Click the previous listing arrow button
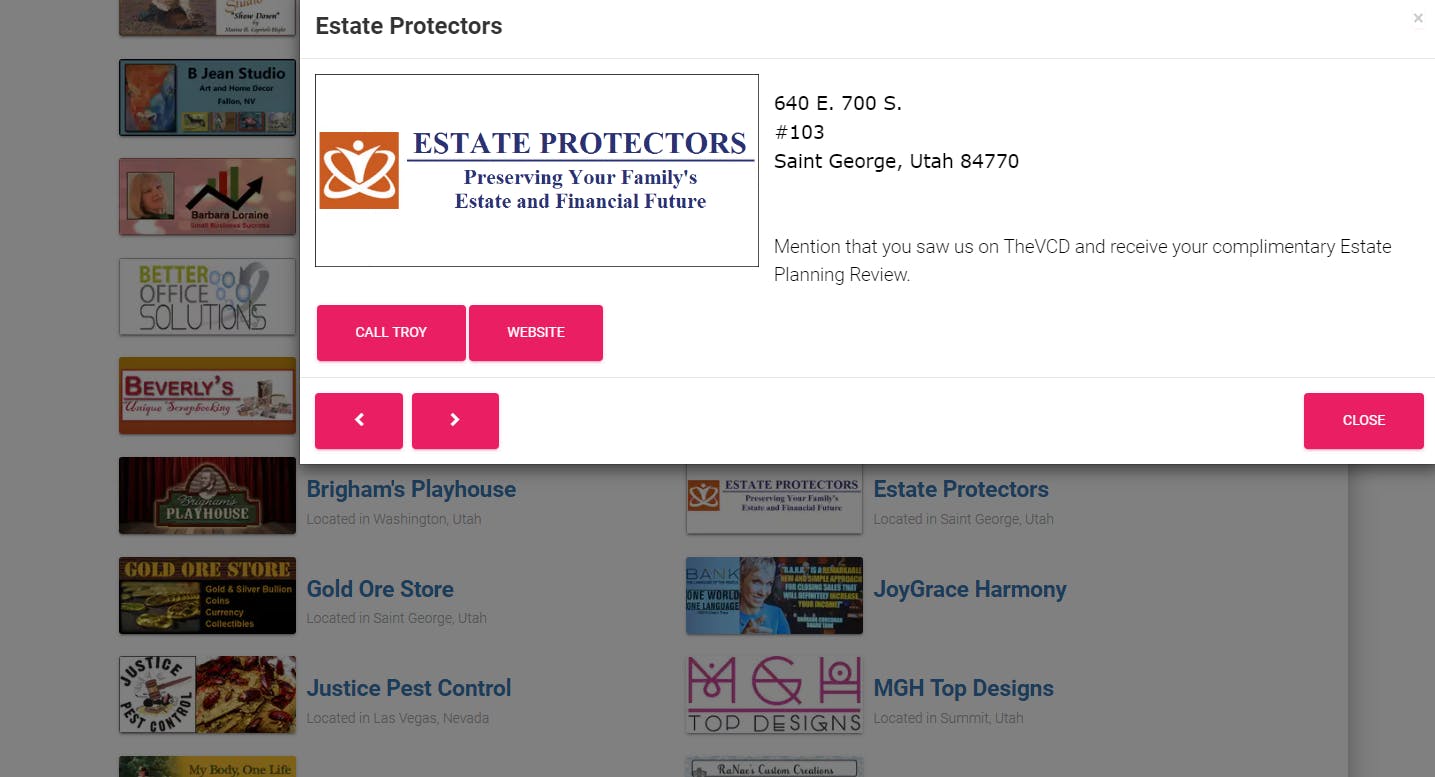This screenshot has width=1435, height=777. [x=359, y=421]
